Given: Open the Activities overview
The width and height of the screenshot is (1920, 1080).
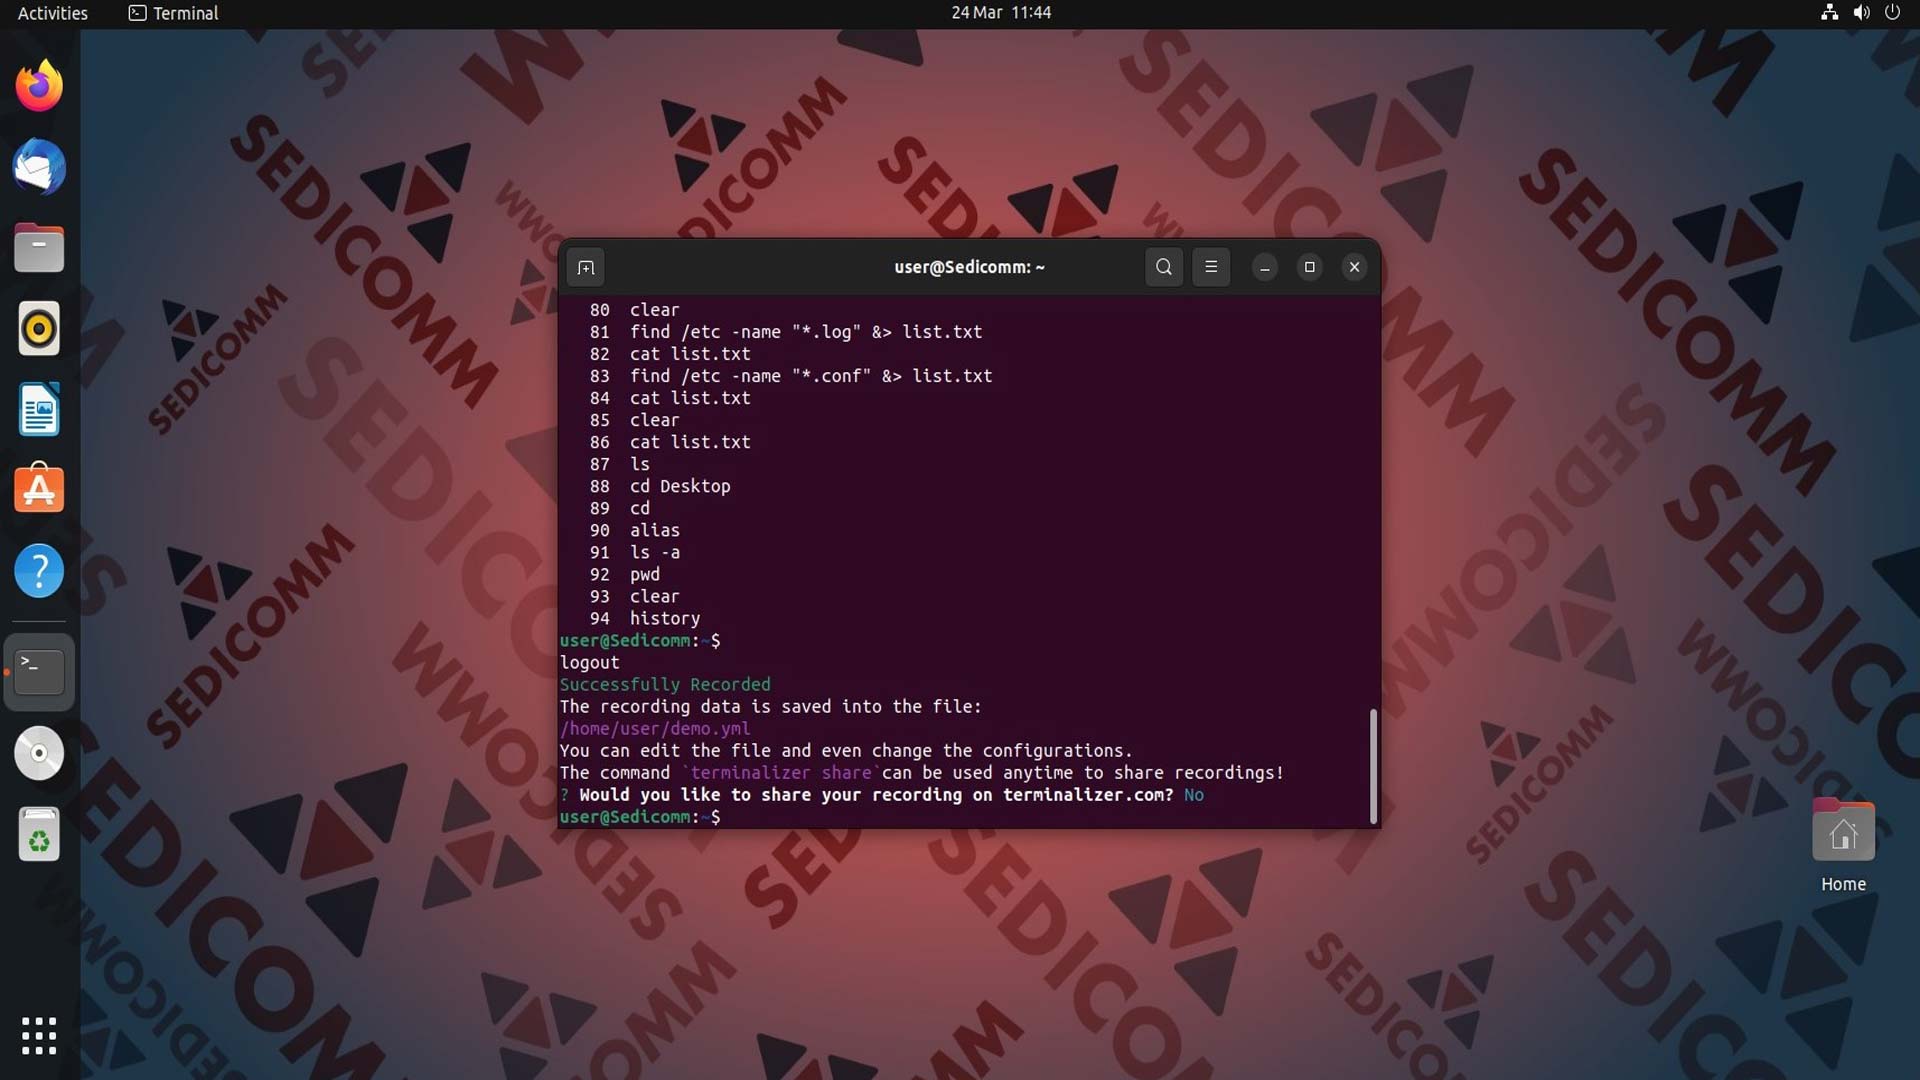Looking at the screenshot, I should (53, 13).
